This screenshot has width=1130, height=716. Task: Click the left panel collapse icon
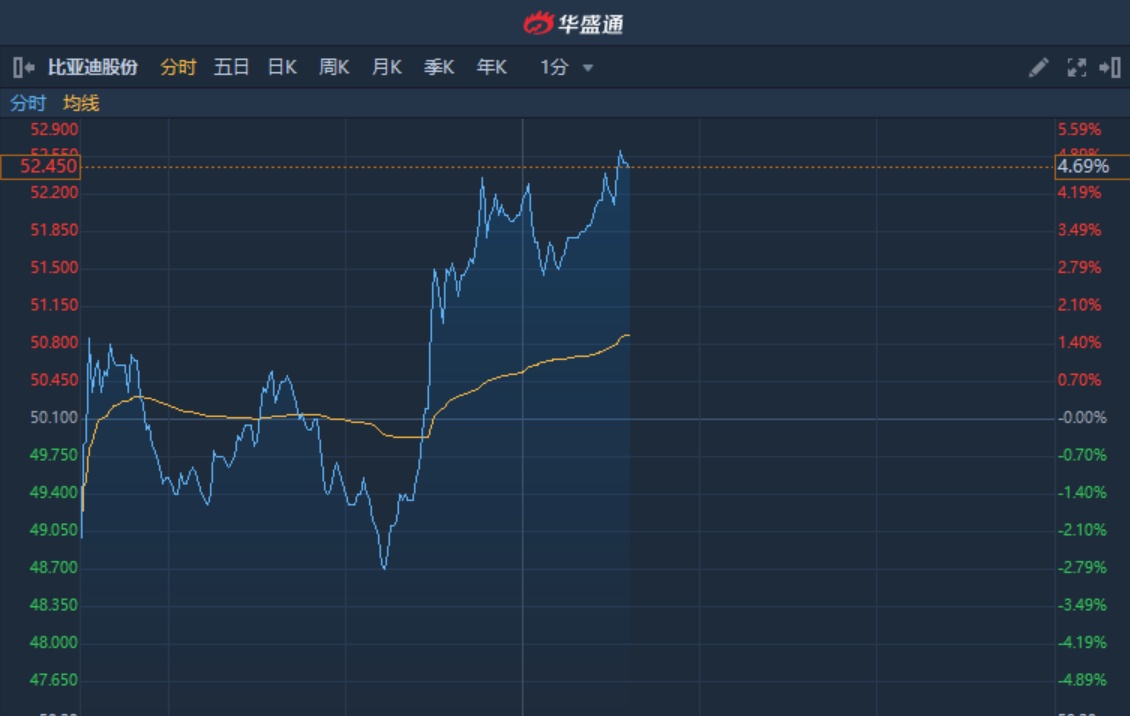[x=24, y=68]
